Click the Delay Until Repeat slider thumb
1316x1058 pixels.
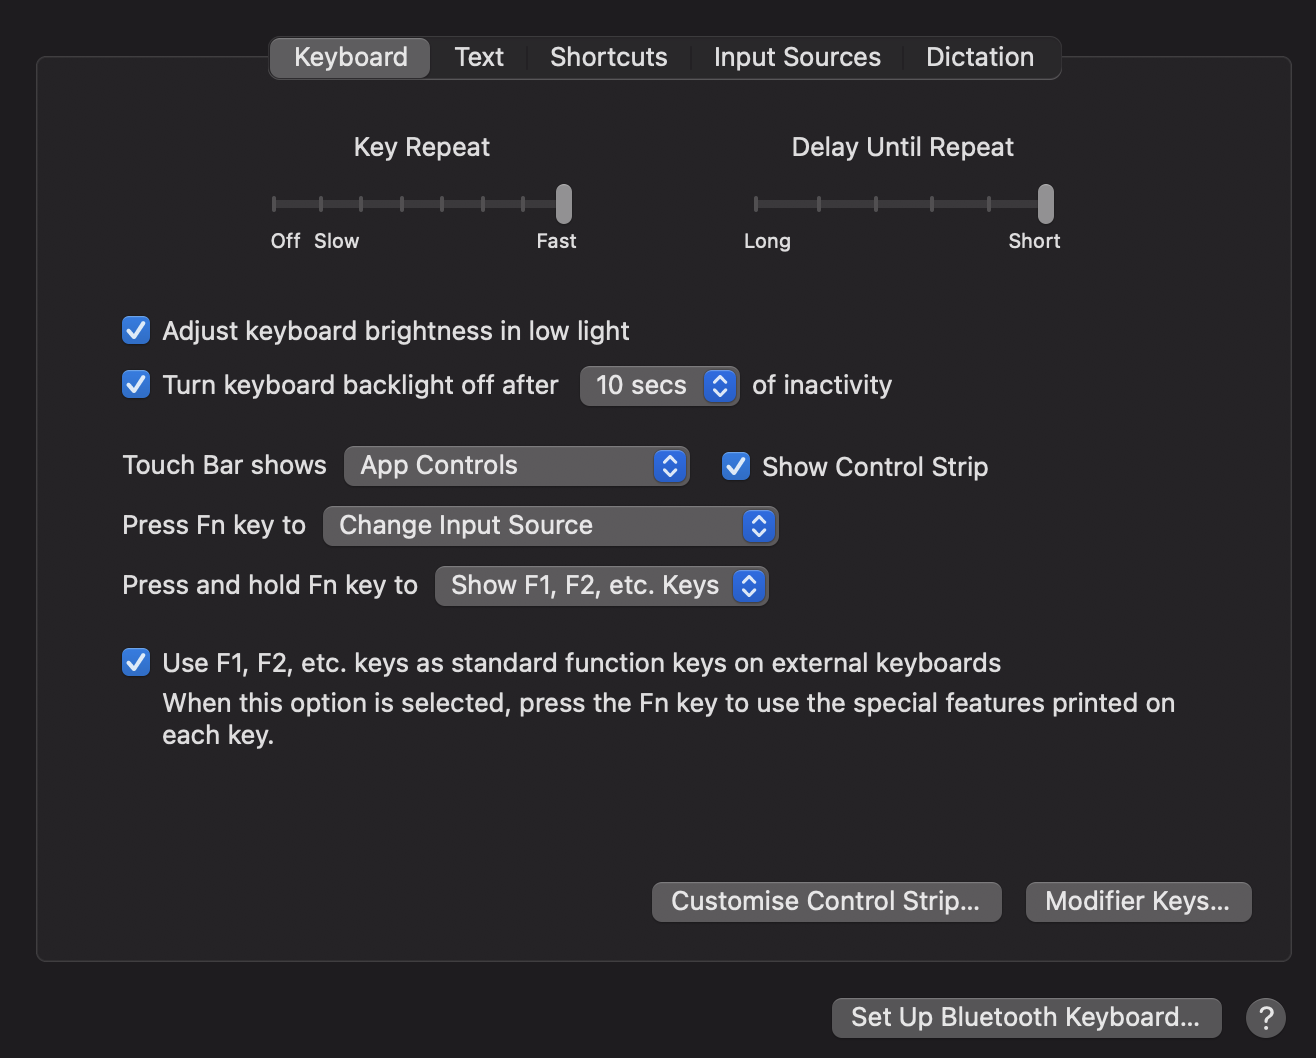pos(1045,203)
